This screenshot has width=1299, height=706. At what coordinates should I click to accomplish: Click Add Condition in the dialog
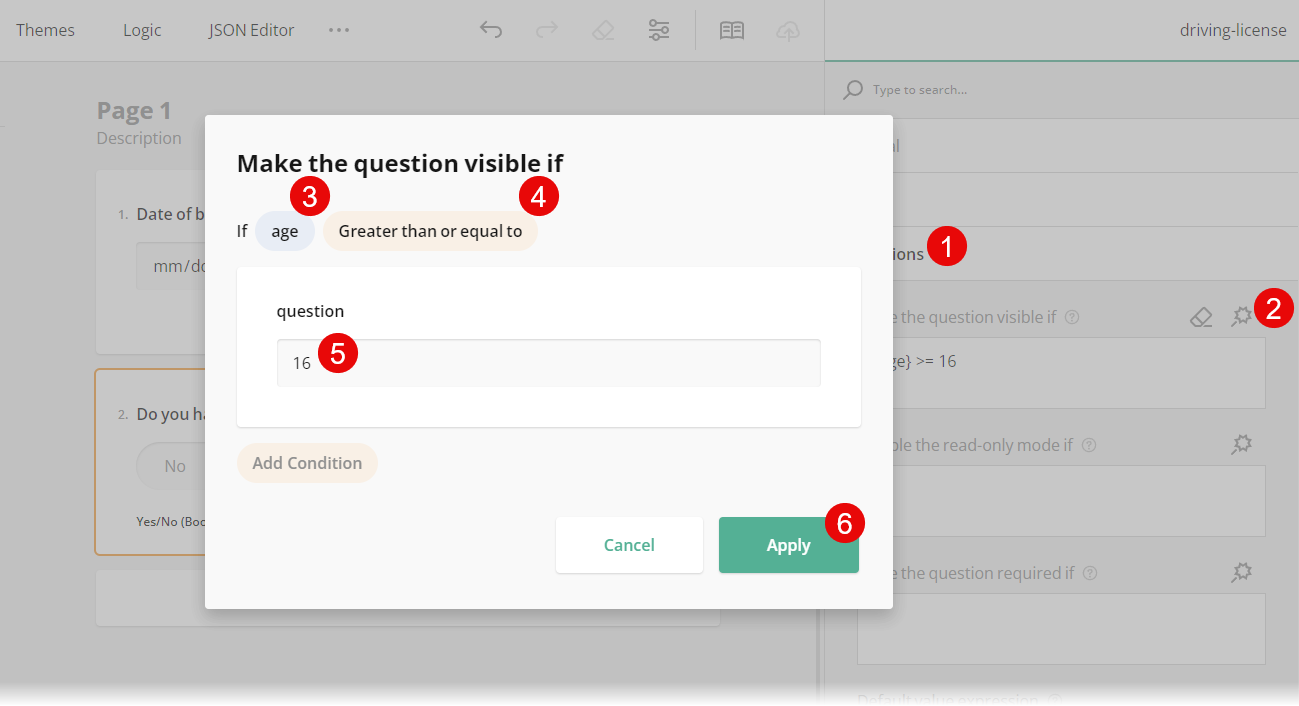307,463
